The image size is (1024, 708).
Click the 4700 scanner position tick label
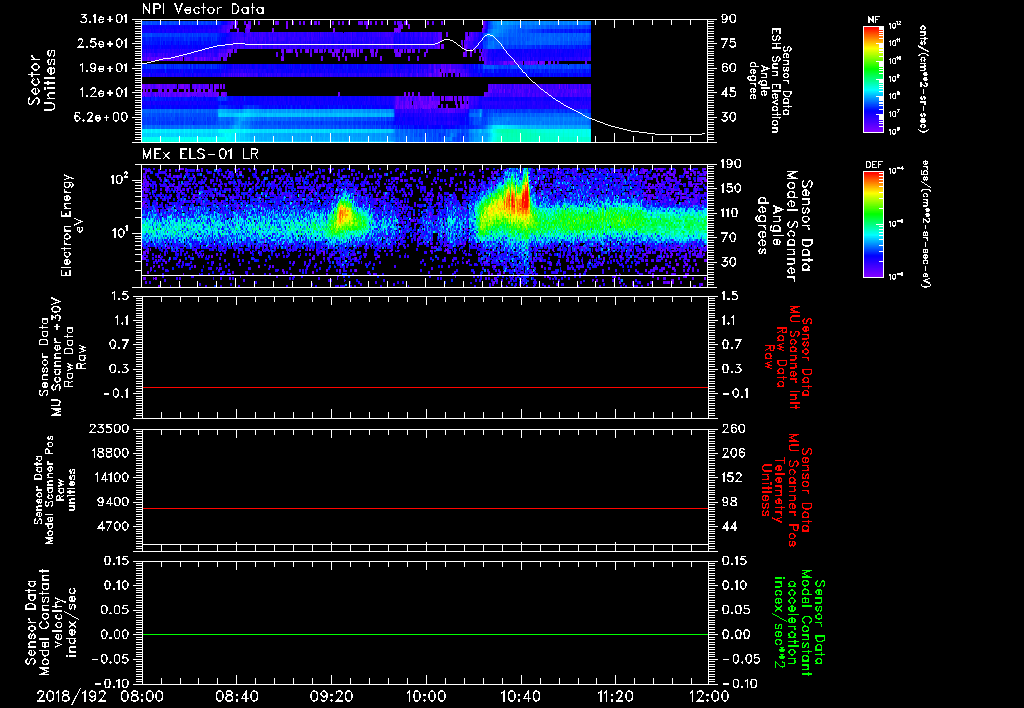click(x=112, y=526)
